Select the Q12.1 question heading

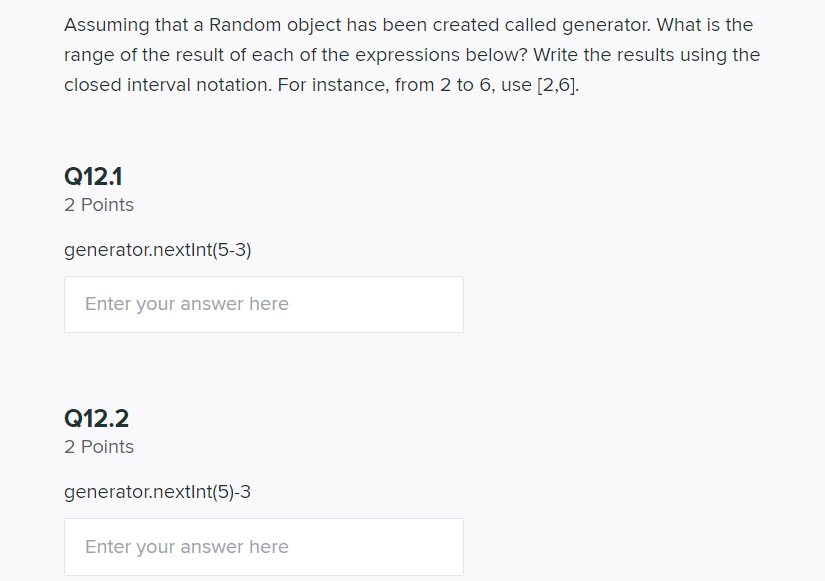pyautogui.click(x=92, y=176)
